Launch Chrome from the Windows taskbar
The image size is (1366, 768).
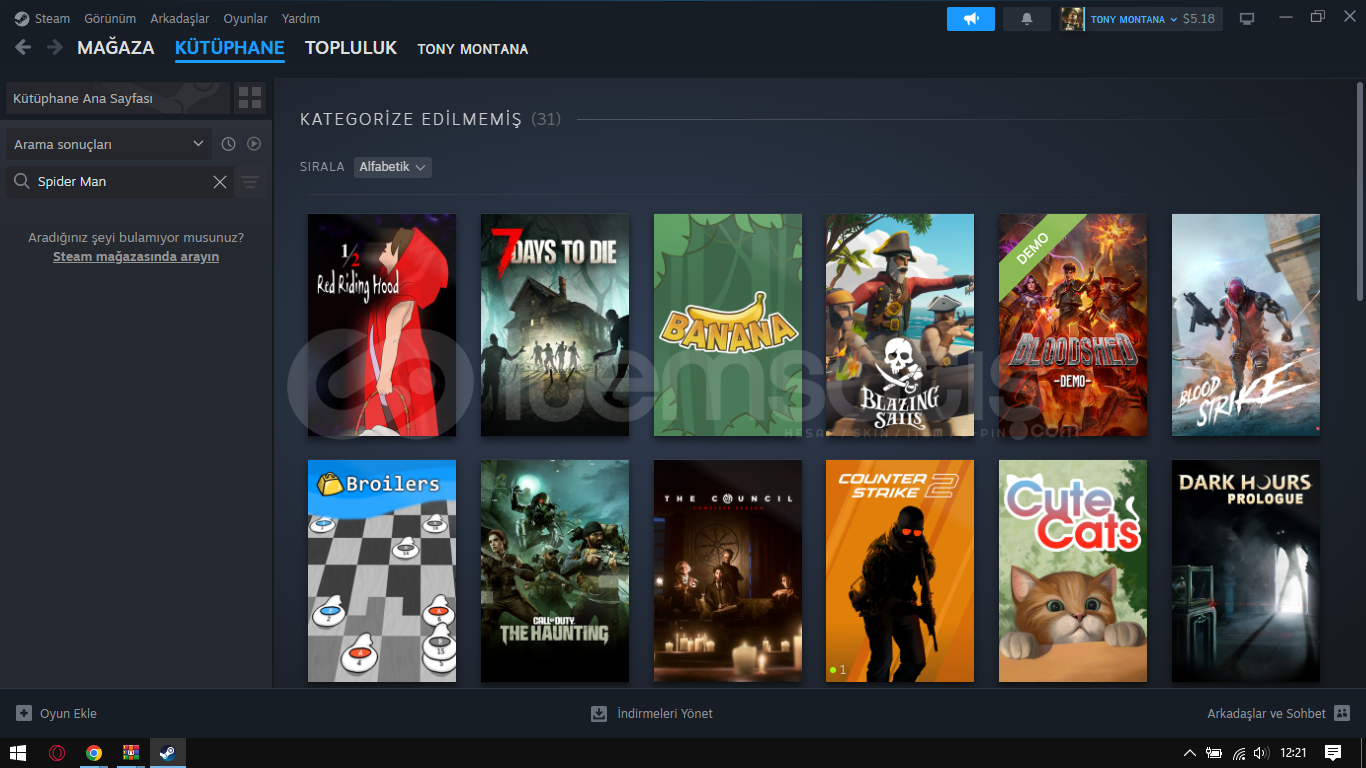point(94,753)
